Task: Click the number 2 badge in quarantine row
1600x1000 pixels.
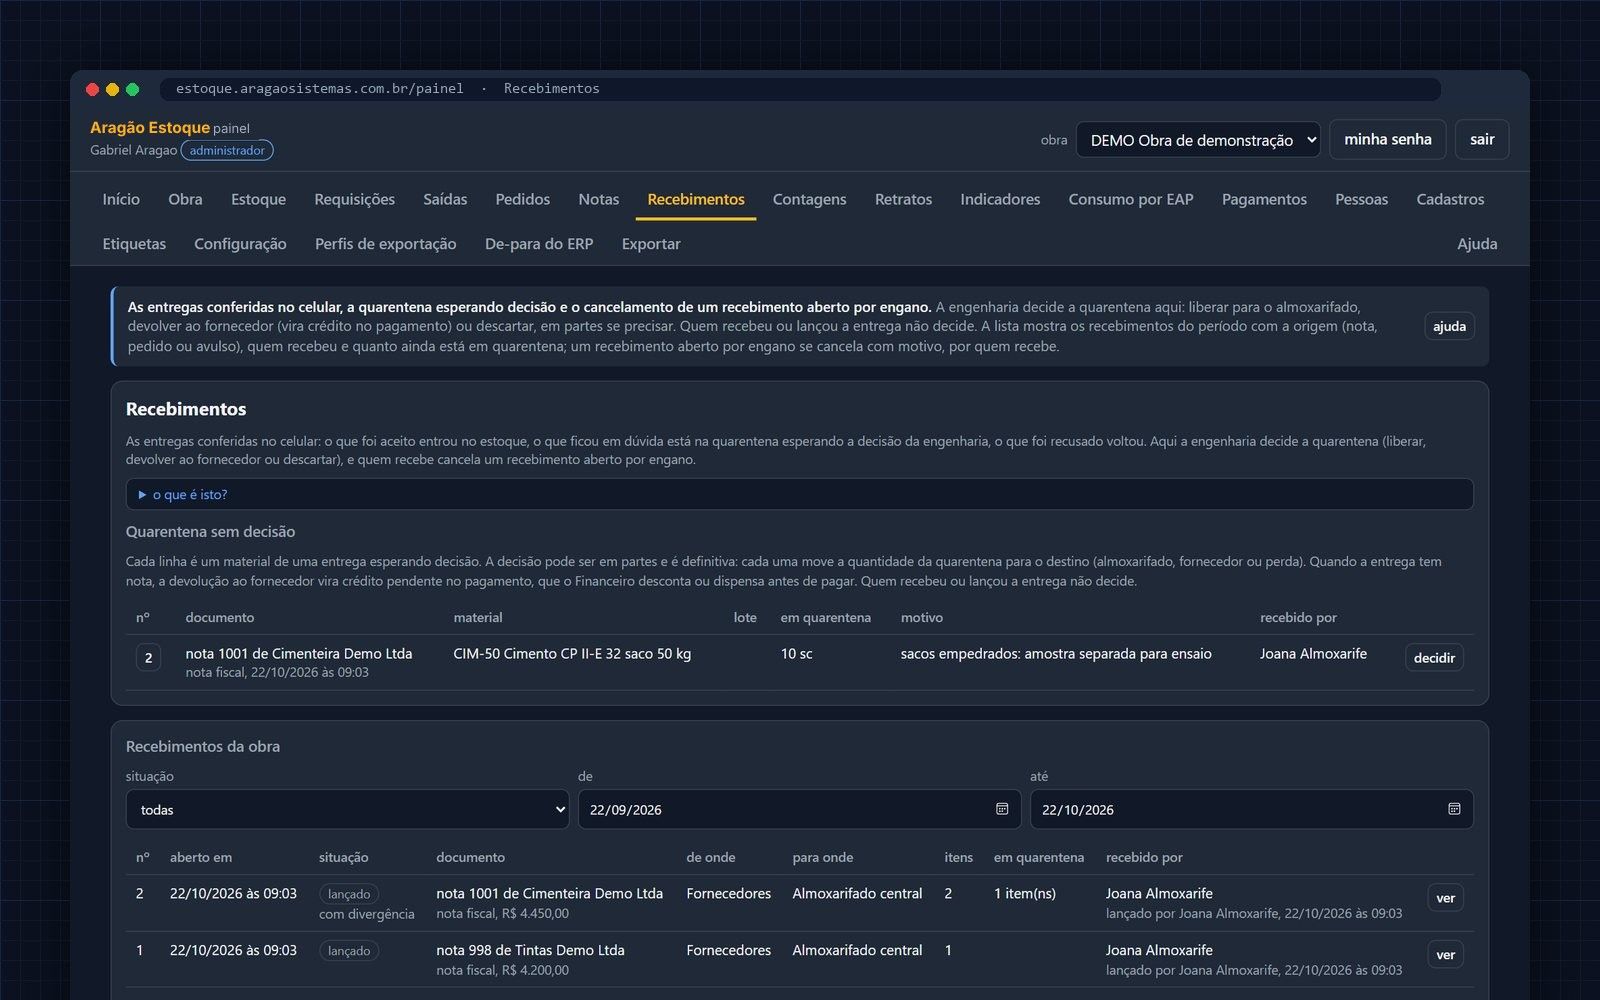Action: 148,657
